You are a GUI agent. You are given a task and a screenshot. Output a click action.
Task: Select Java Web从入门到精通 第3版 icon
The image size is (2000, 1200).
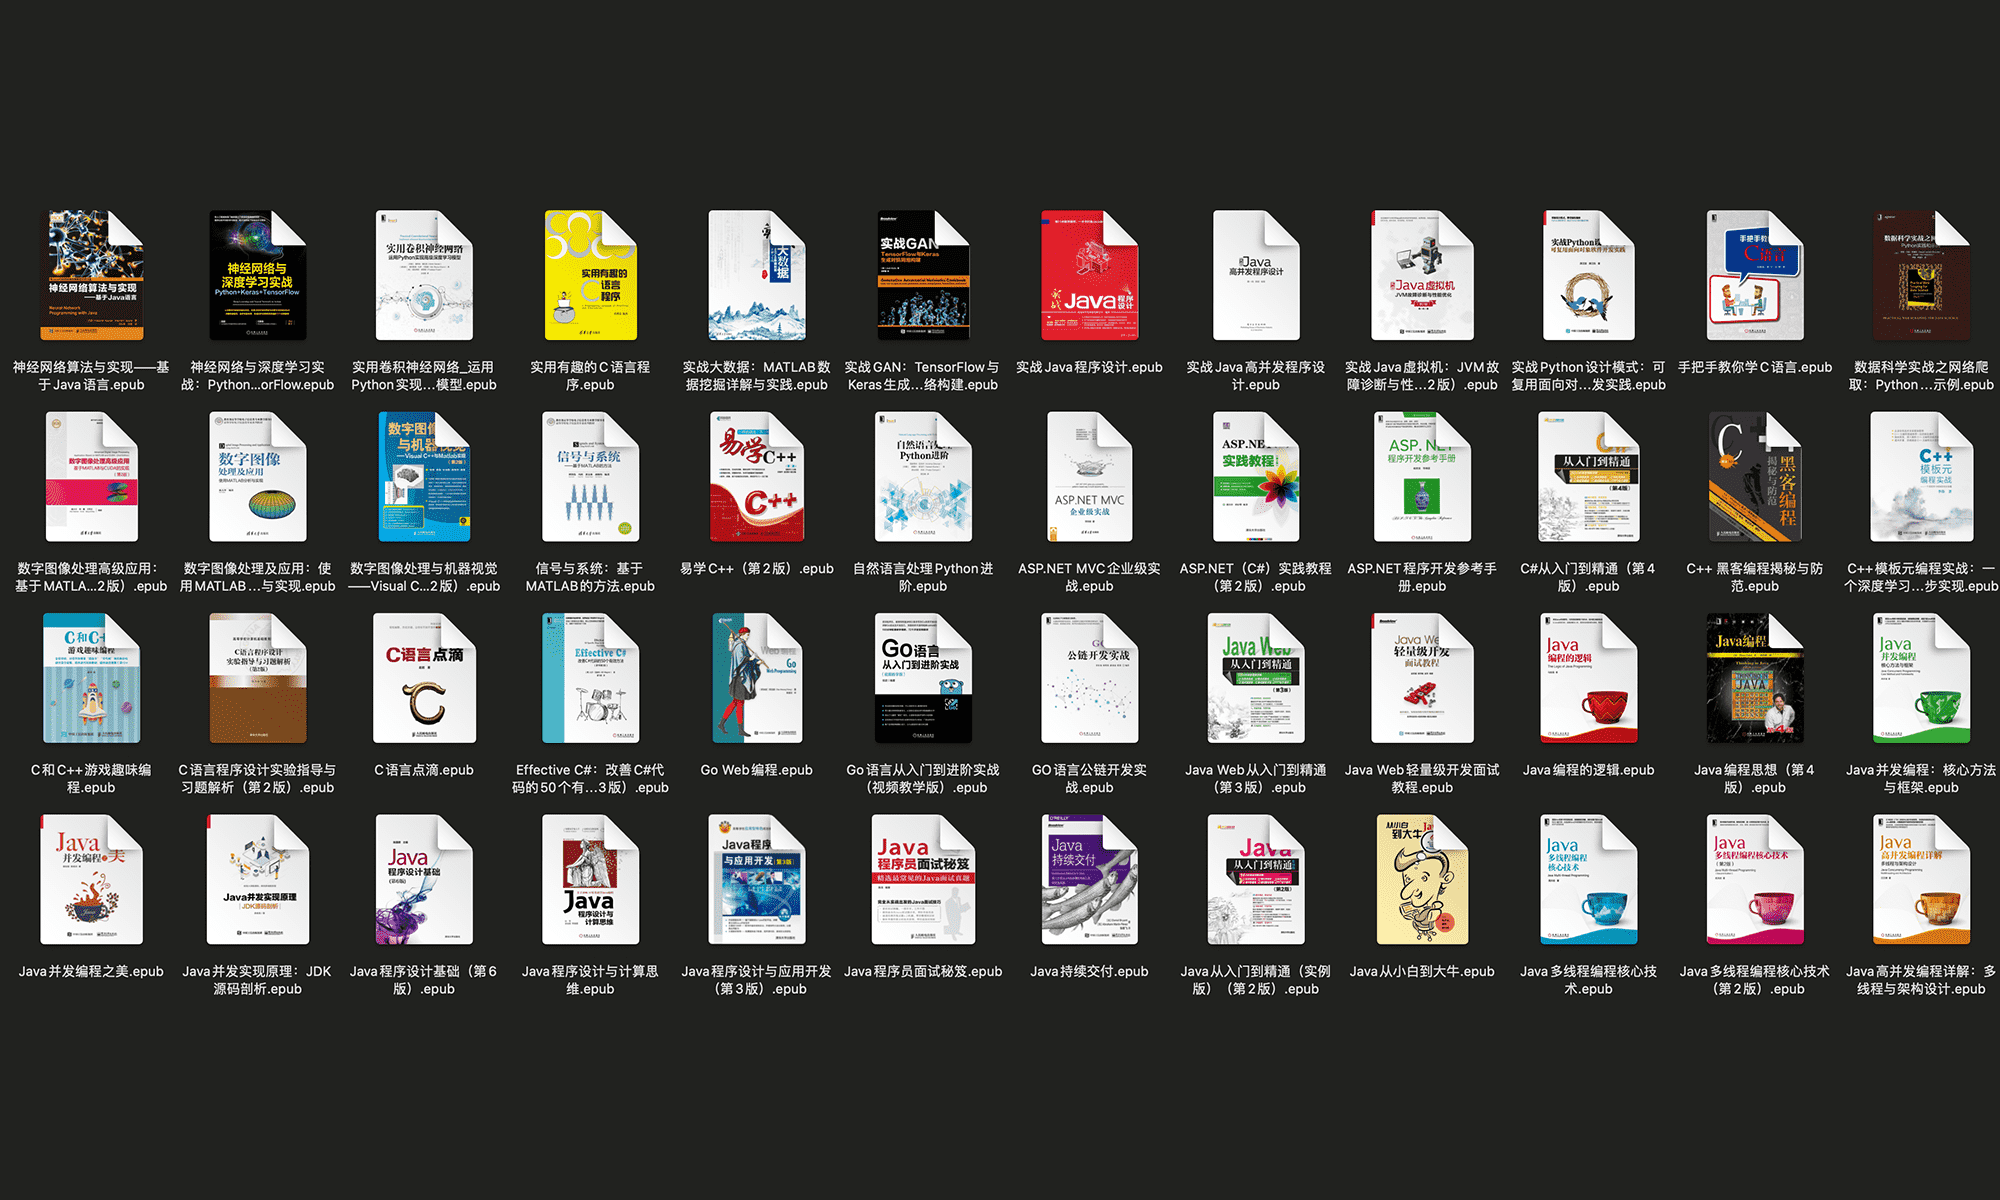pos(1256,678)
